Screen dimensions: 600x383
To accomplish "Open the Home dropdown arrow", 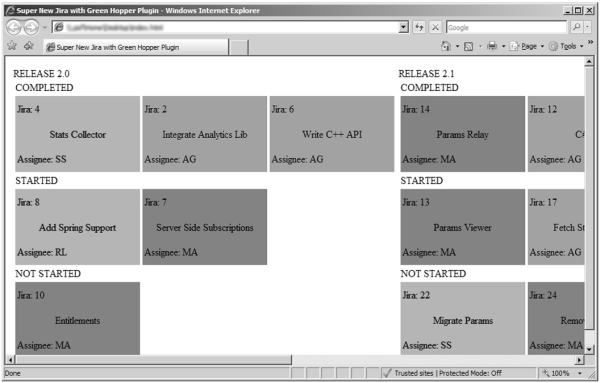I will [457, 46].
